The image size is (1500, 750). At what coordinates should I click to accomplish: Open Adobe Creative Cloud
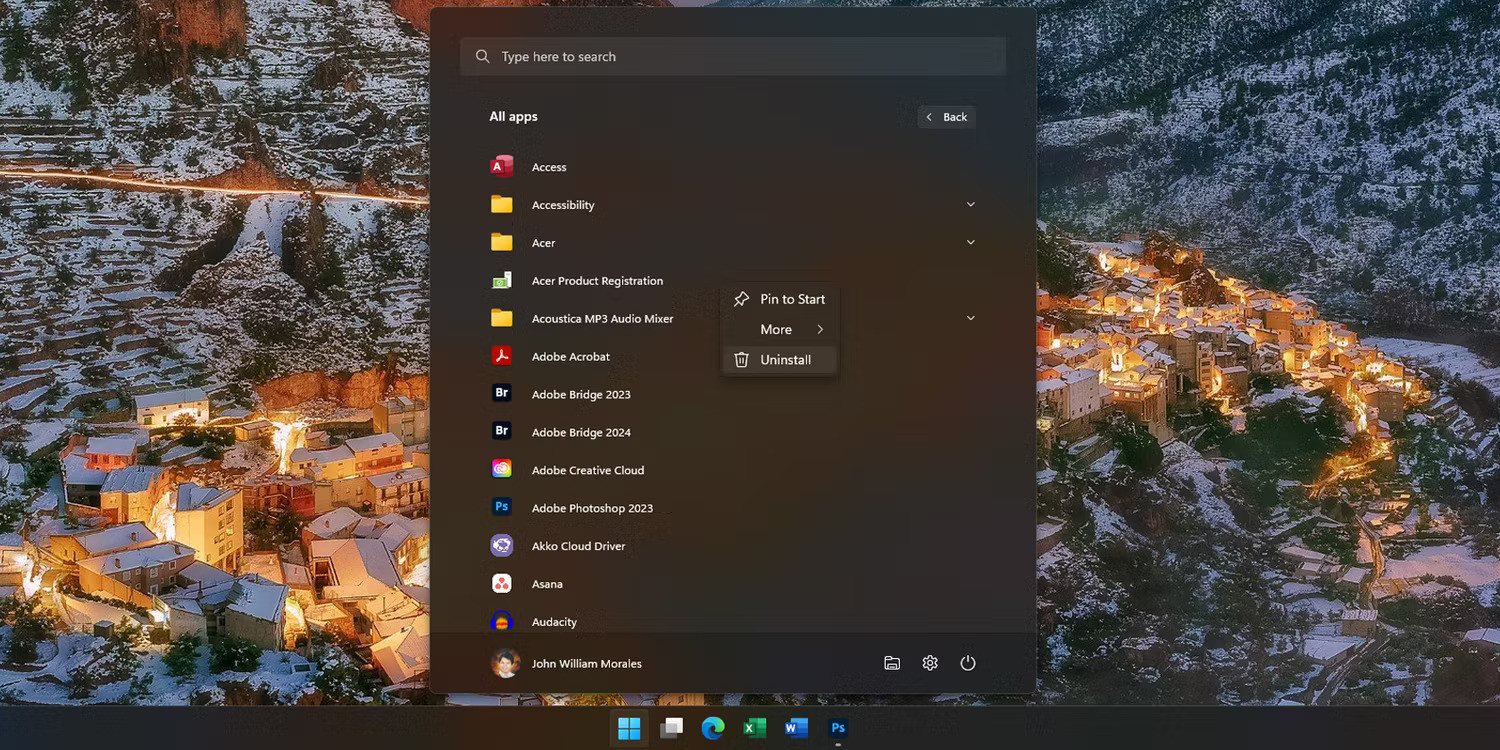coord(588,470)
